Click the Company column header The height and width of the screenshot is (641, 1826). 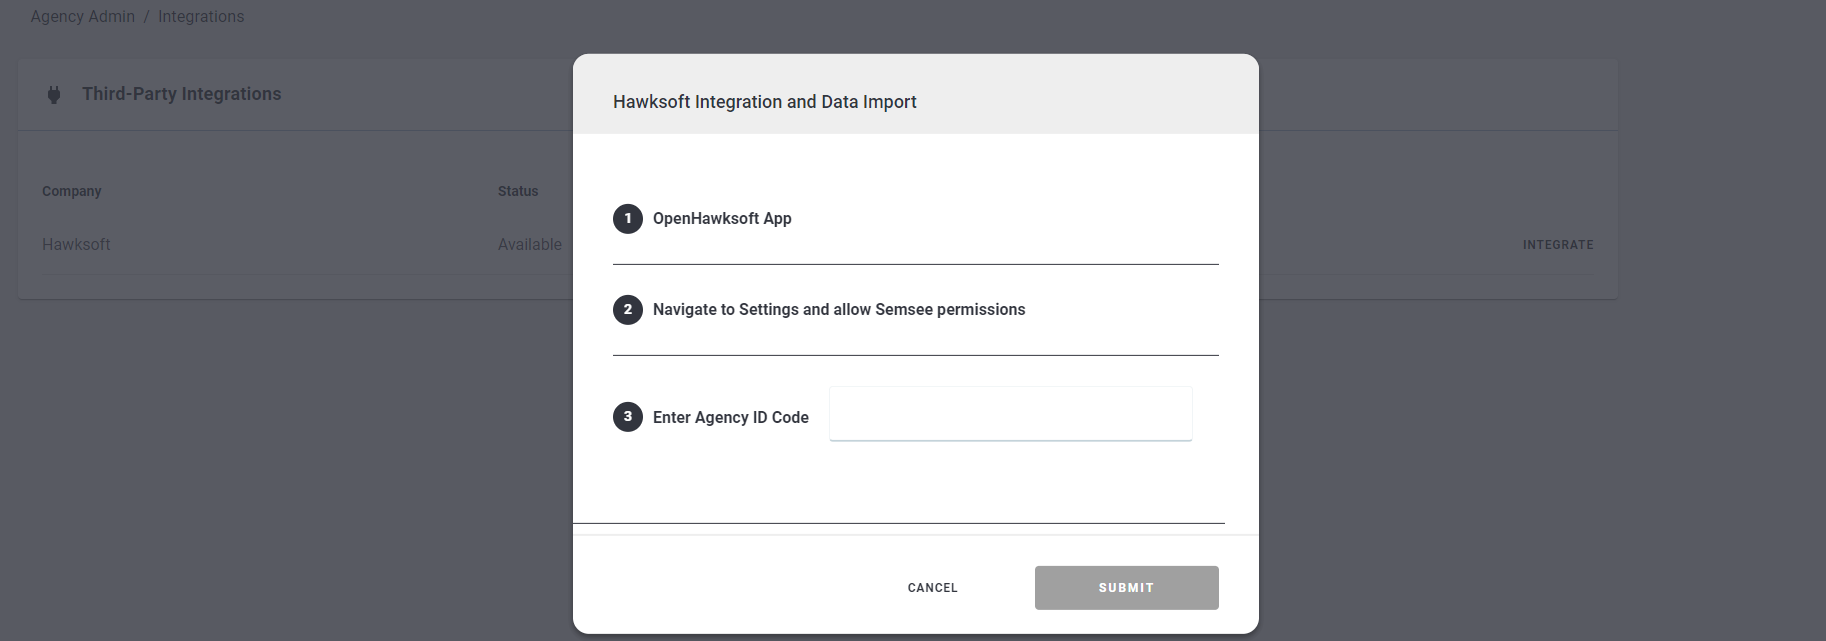[71, 190]
